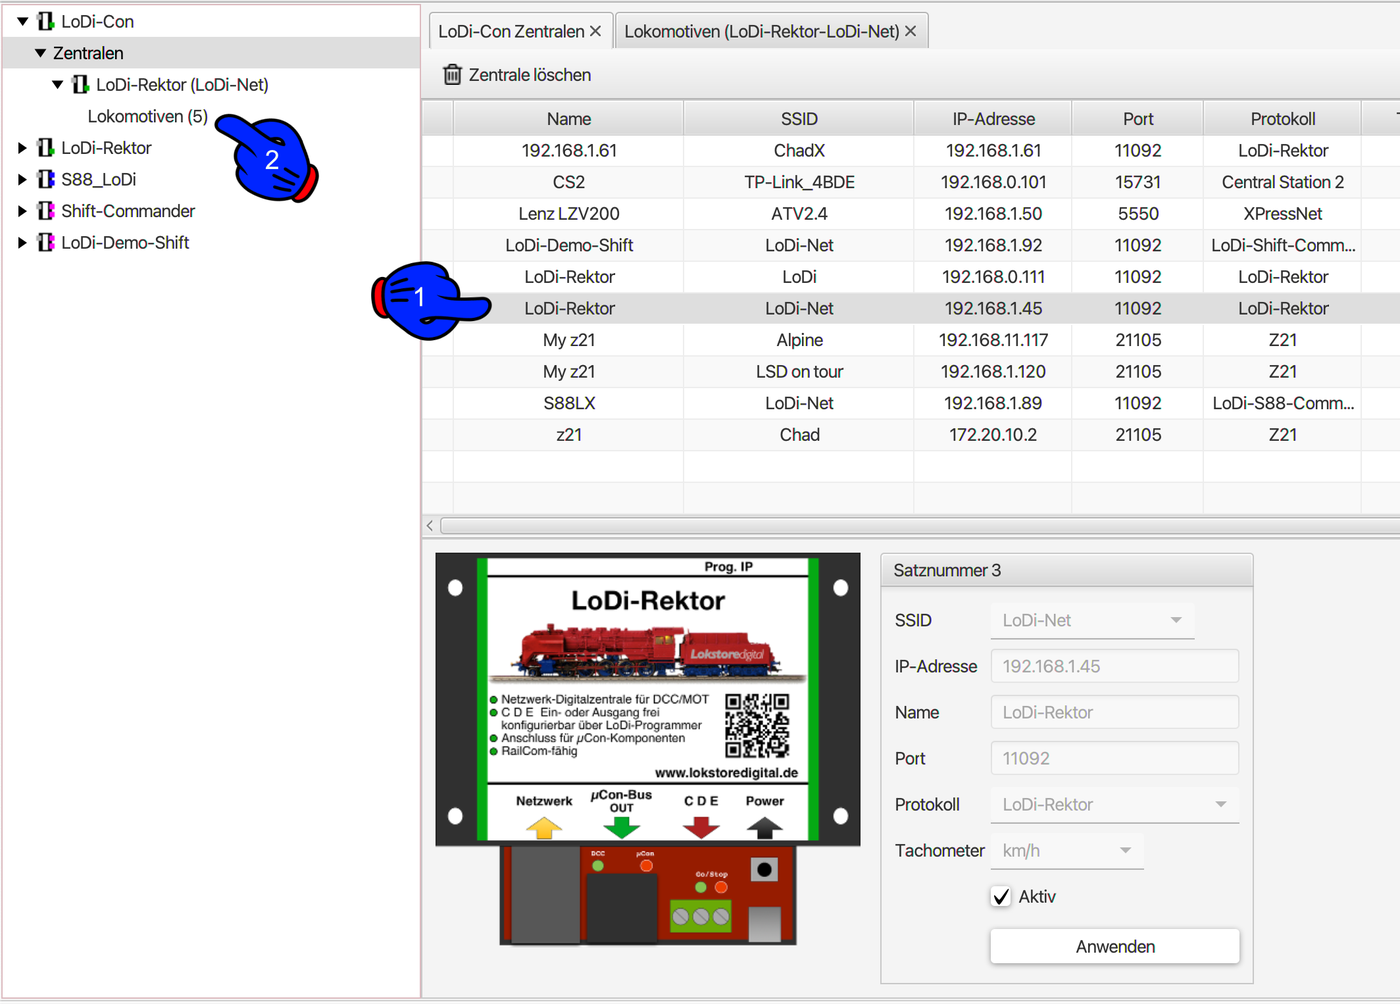This screenshot has height=1004, width=1400.
Task: Select Lokomotiven (5) in the tree
Action: click(148, 116)
